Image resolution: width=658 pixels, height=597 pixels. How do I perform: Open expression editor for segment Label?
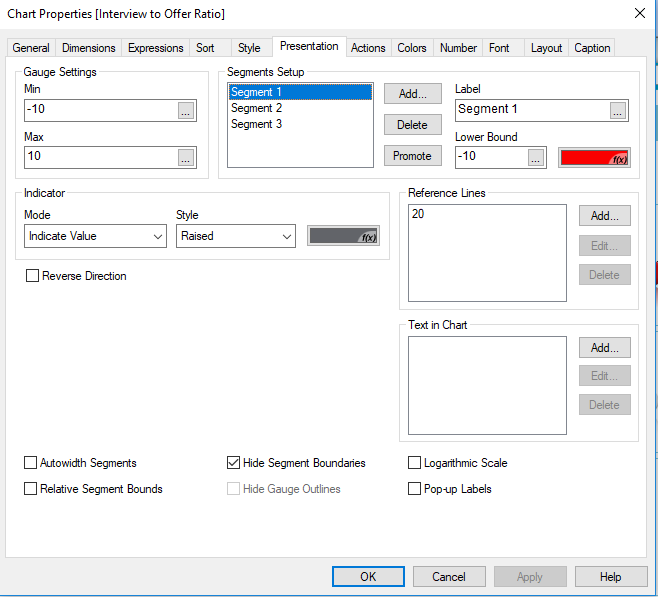point(617,110)
